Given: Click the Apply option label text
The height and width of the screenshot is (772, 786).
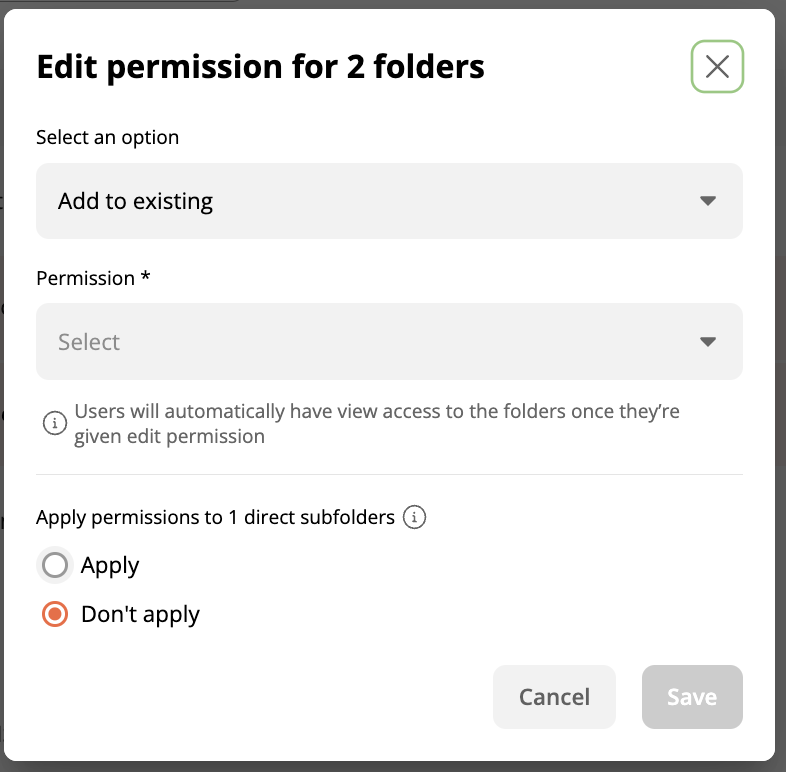Looking at the screenshot, I should click(110, 566).
